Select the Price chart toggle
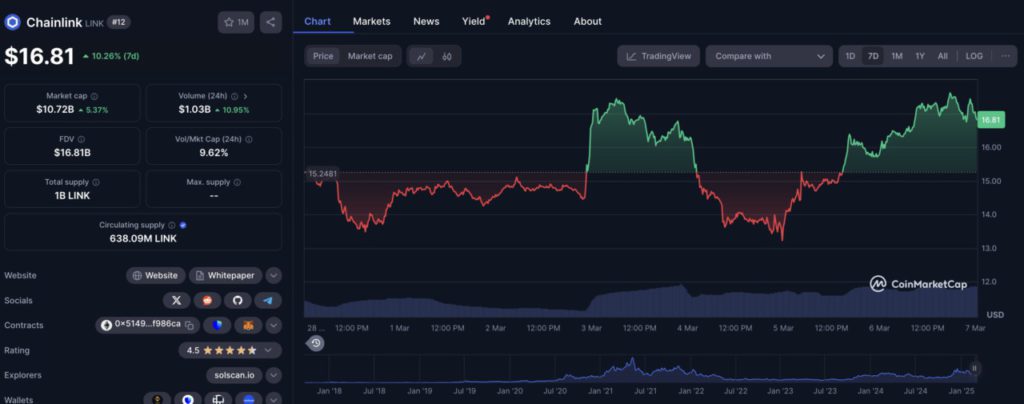This screenshot has width=1024, height=404. click(323, 56)
